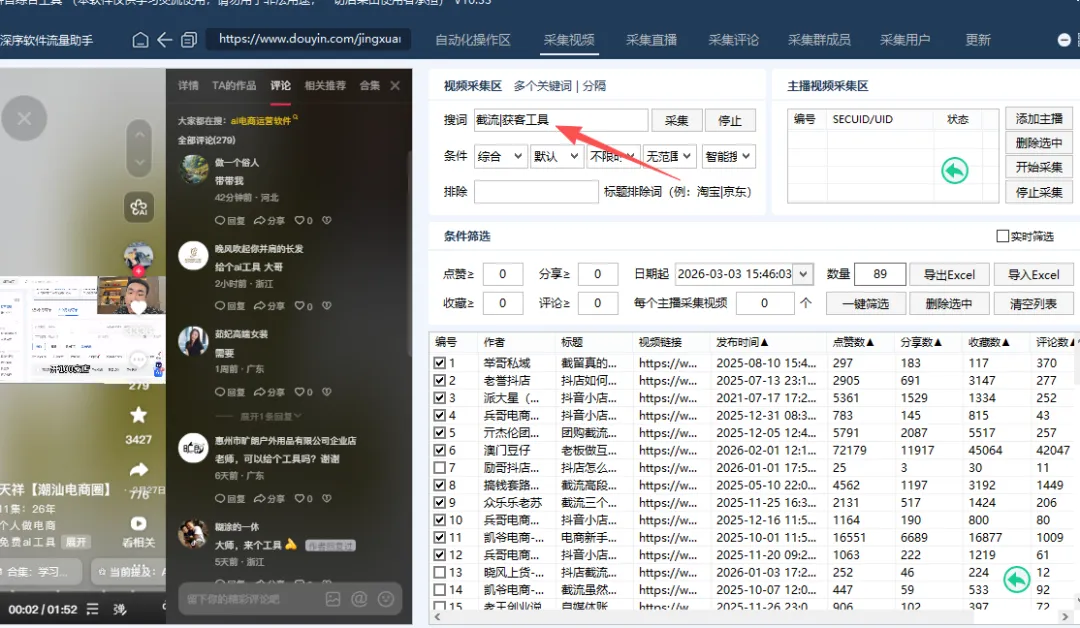Uncheck row 2 老誉抖店
Screen dimensions: 1080x628
(x=439, y=380)
